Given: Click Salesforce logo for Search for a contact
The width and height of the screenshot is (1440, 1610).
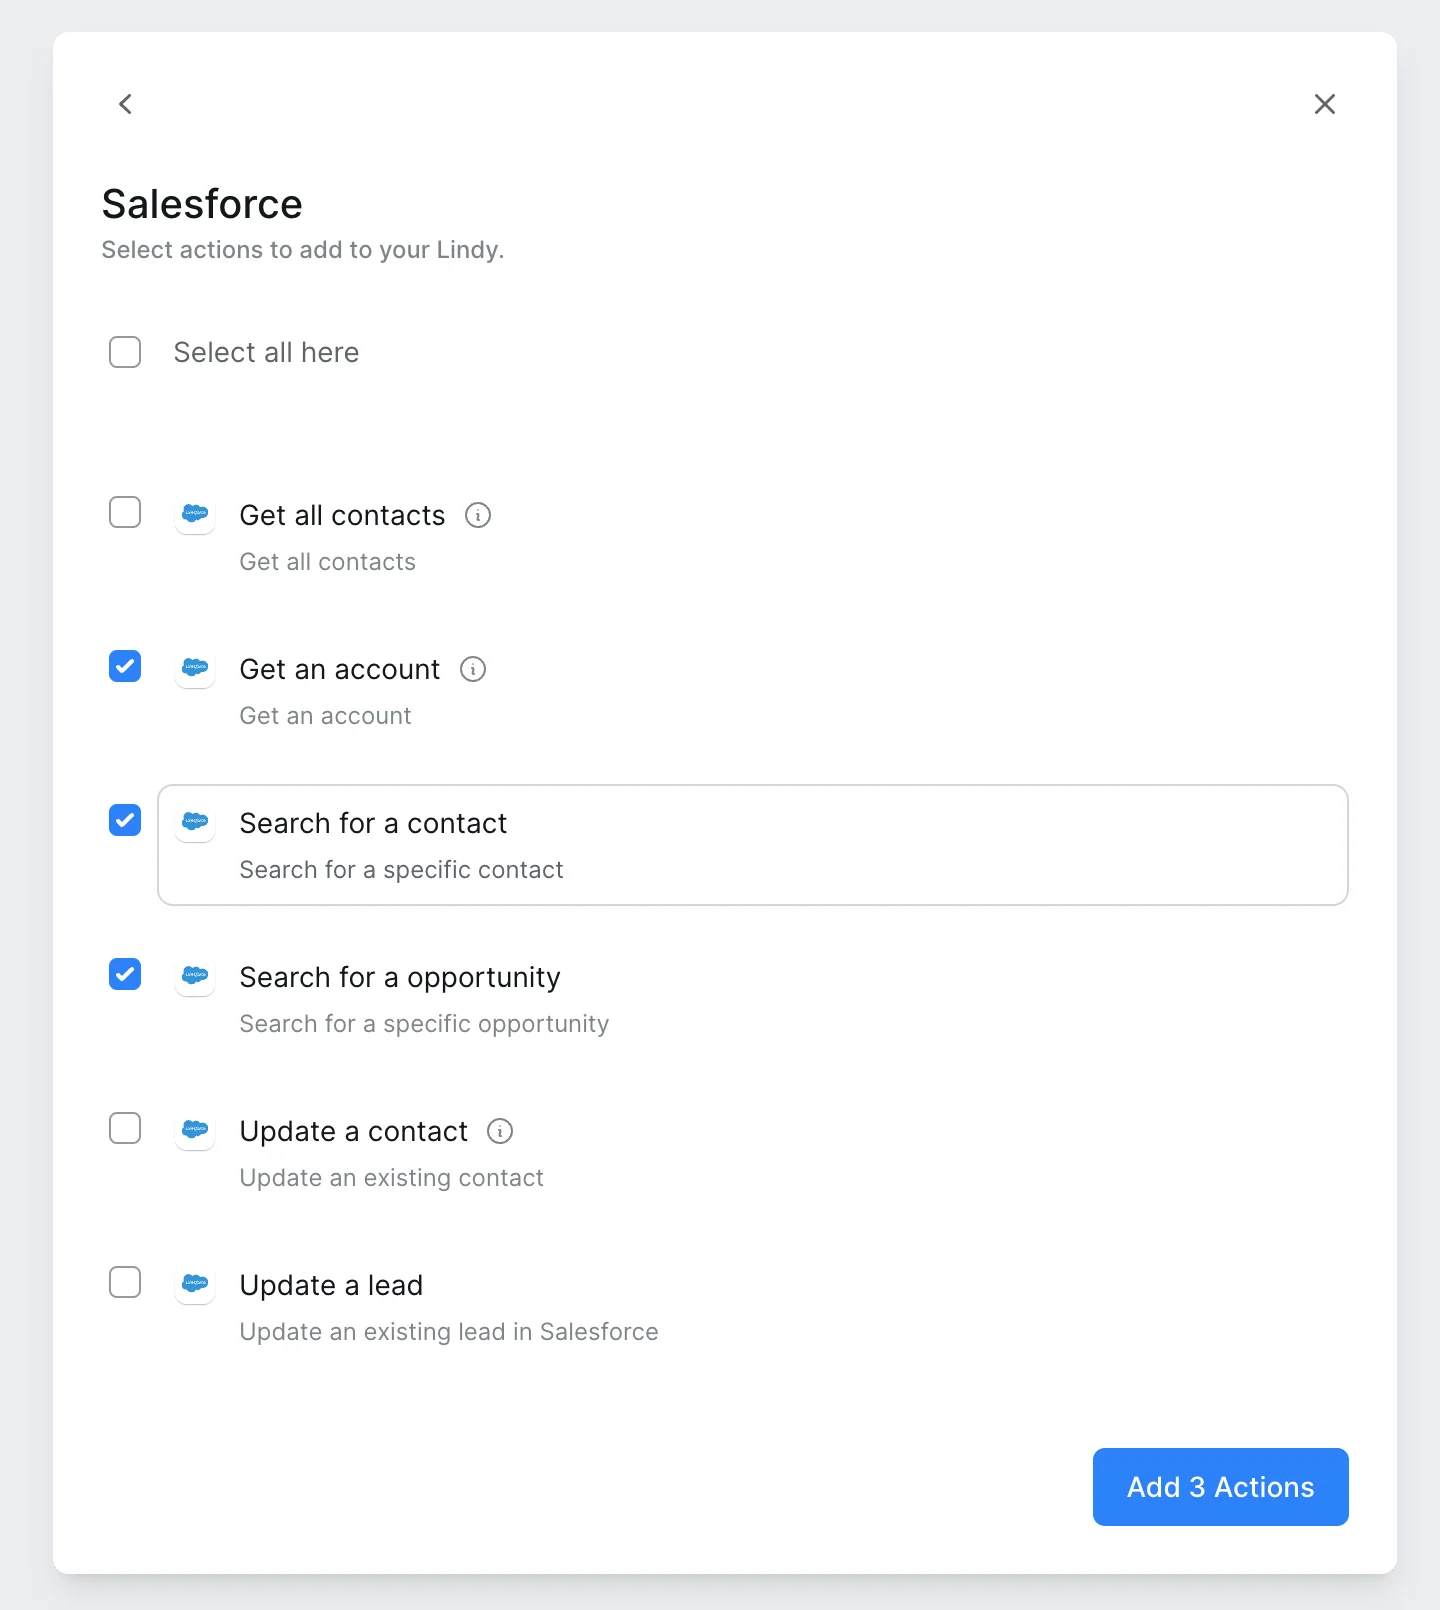Looking at the screenshot, I should pyautogui.click(x=195, y=822).
